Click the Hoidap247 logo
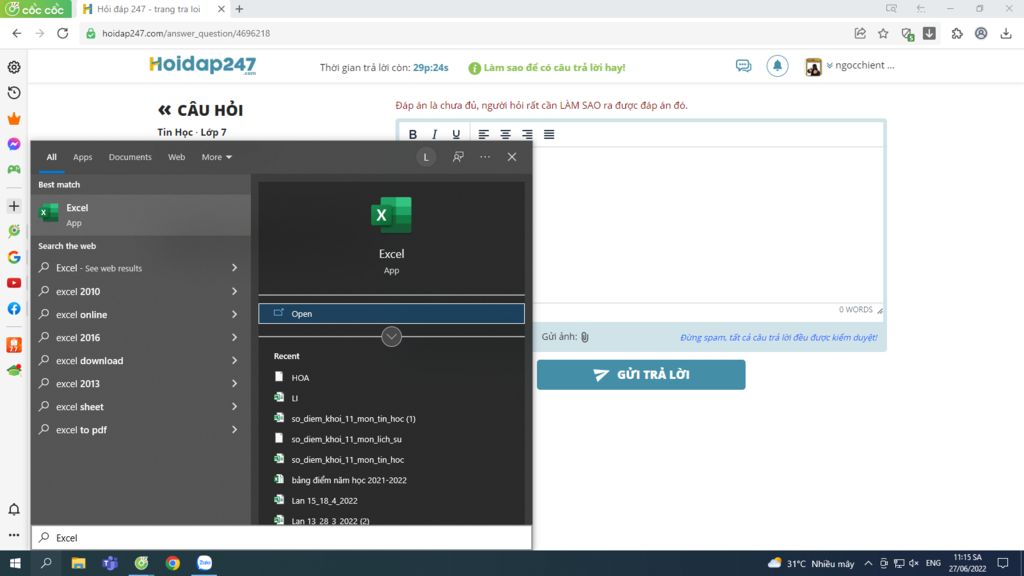The image size is (1024, 576). pos(202,65)
